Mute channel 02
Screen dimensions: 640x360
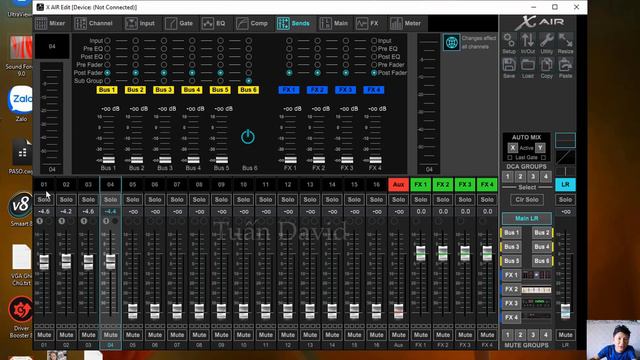[66, 335]
